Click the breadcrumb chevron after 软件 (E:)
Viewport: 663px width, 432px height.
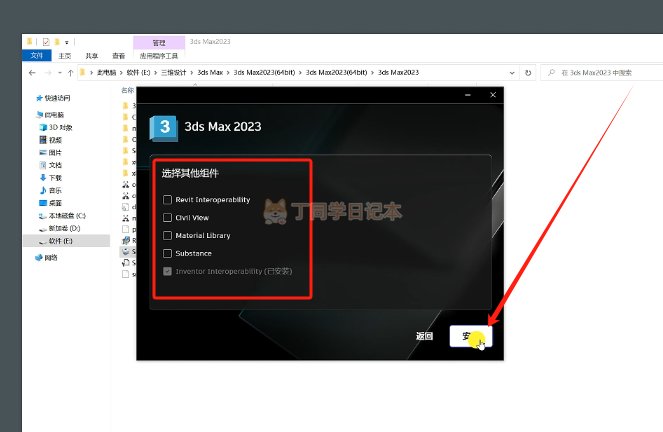(x=156, y=73)
